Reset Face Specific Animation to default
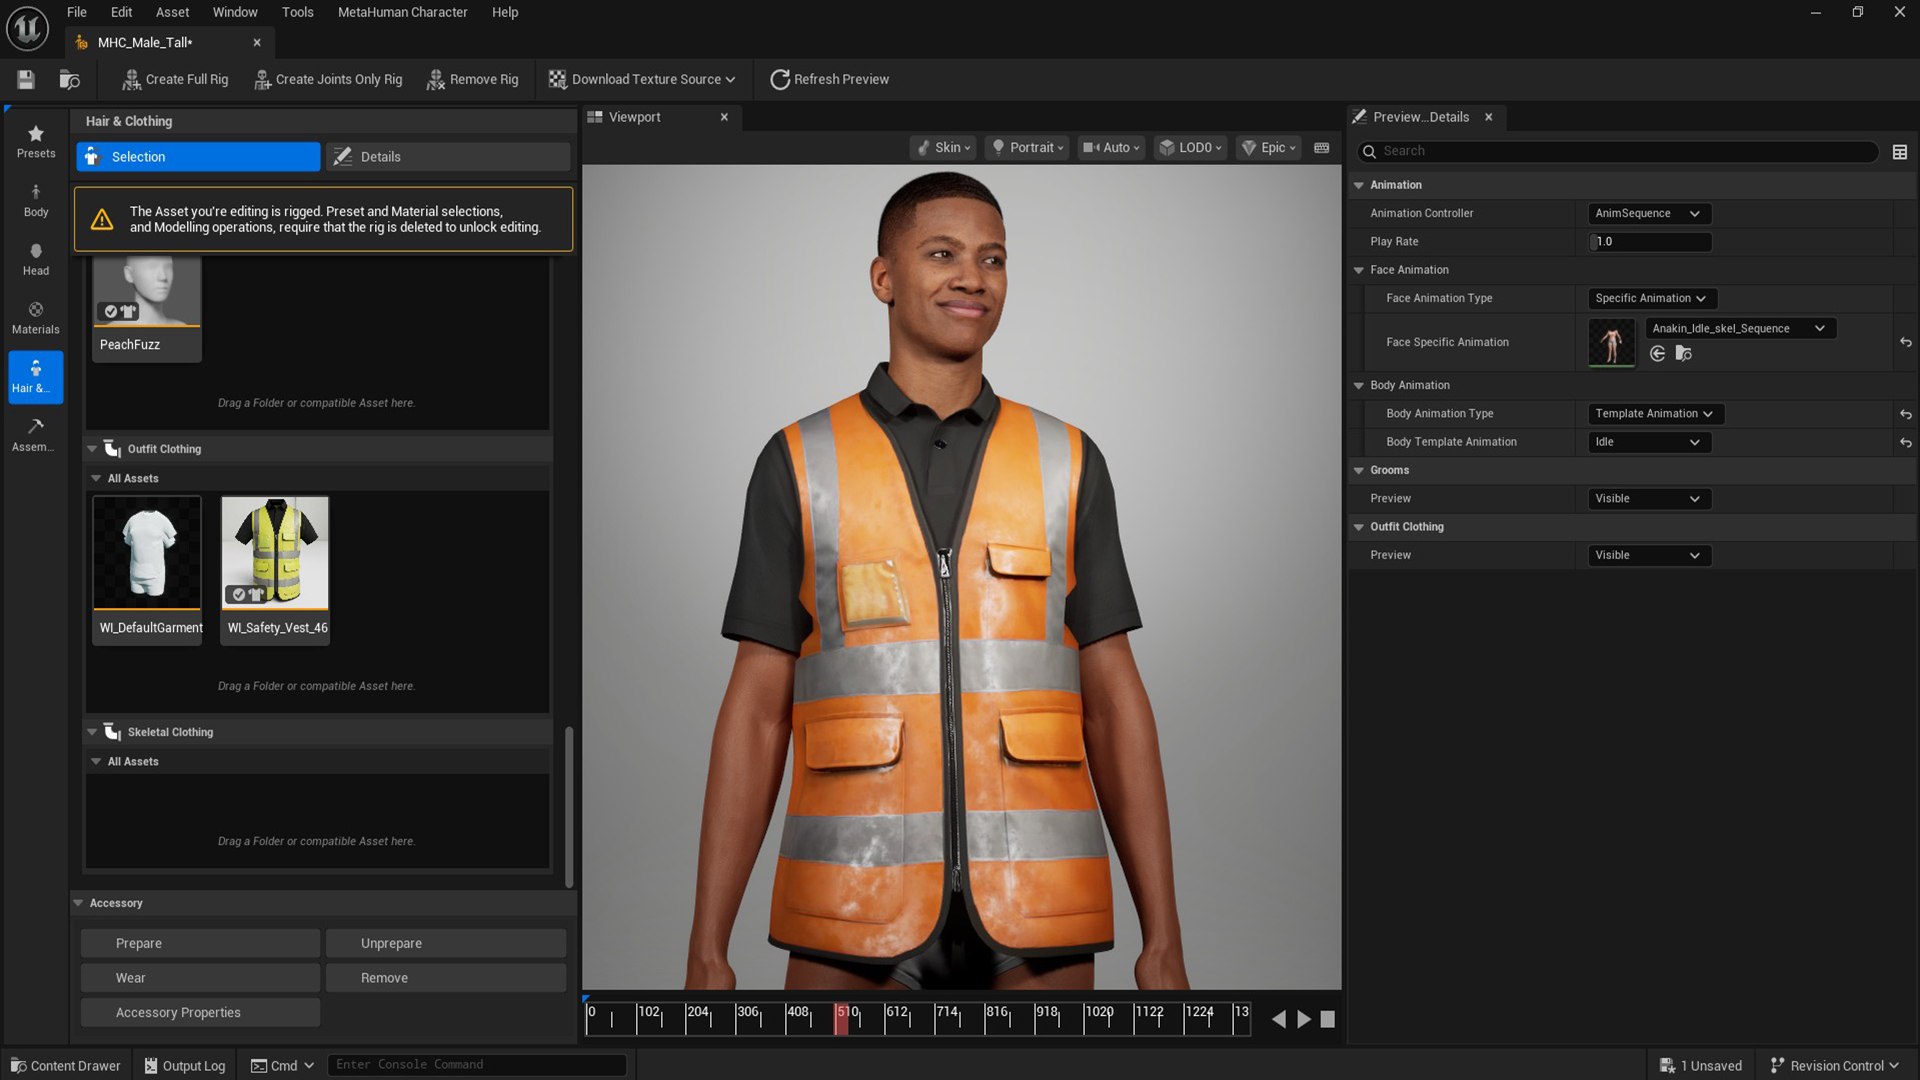The height and width of the screenshot is (1080, 1920). [1905, 342]
